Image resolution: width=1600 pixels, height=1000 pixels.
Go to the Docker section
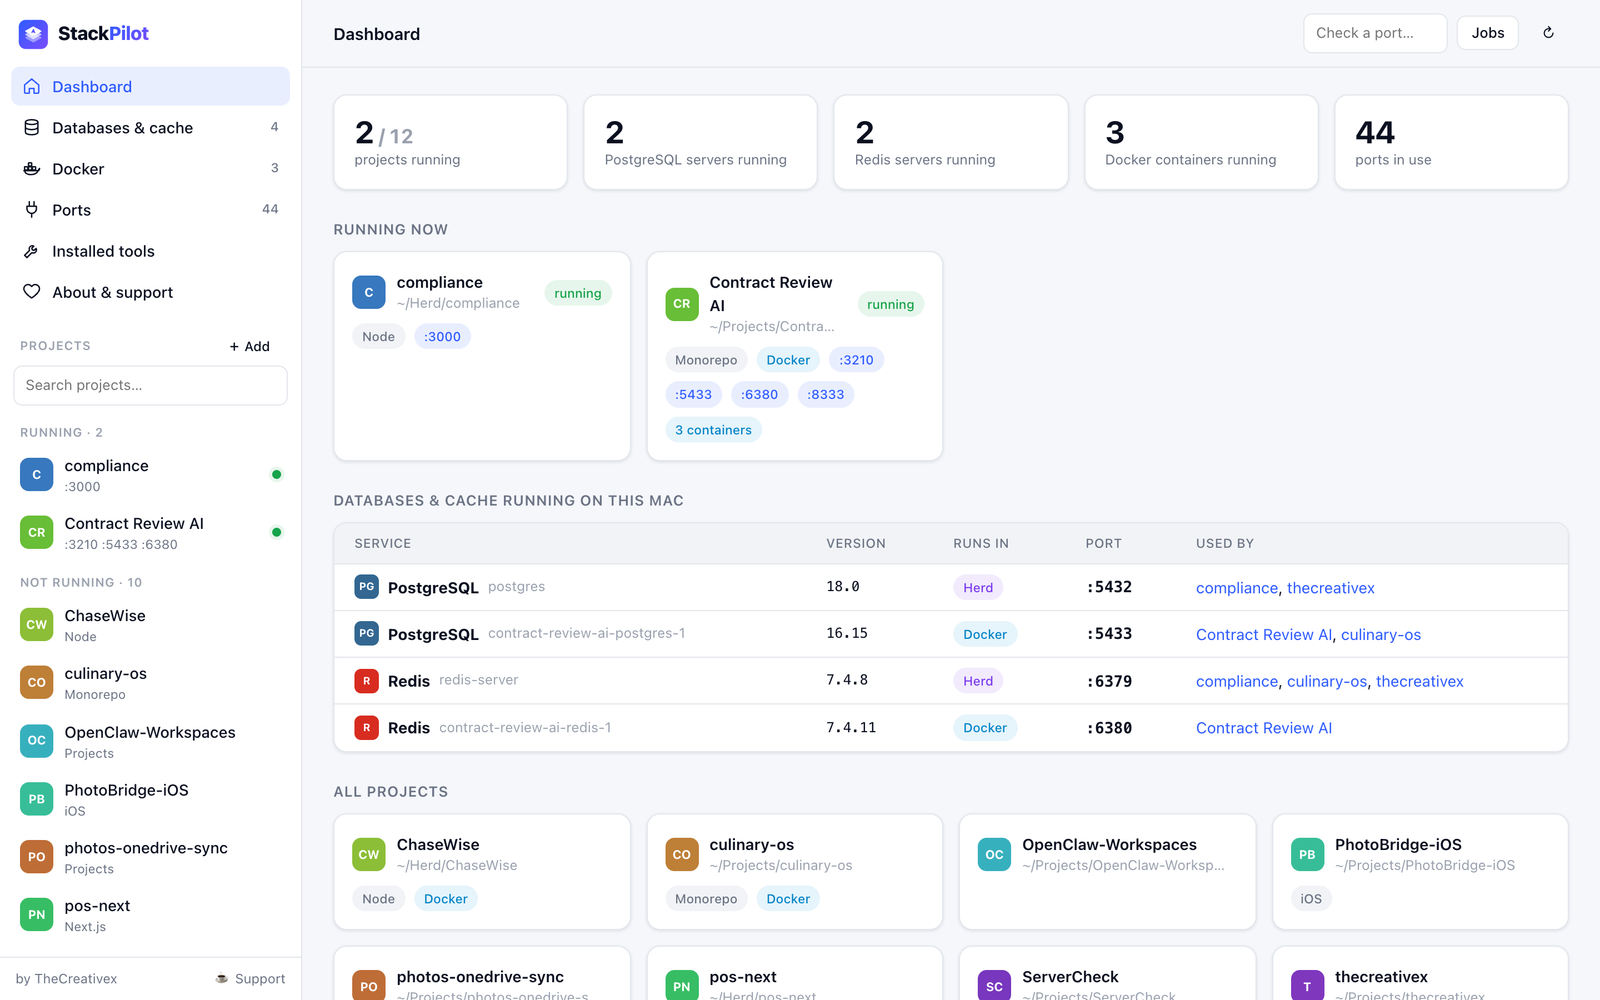coord(150,169)
